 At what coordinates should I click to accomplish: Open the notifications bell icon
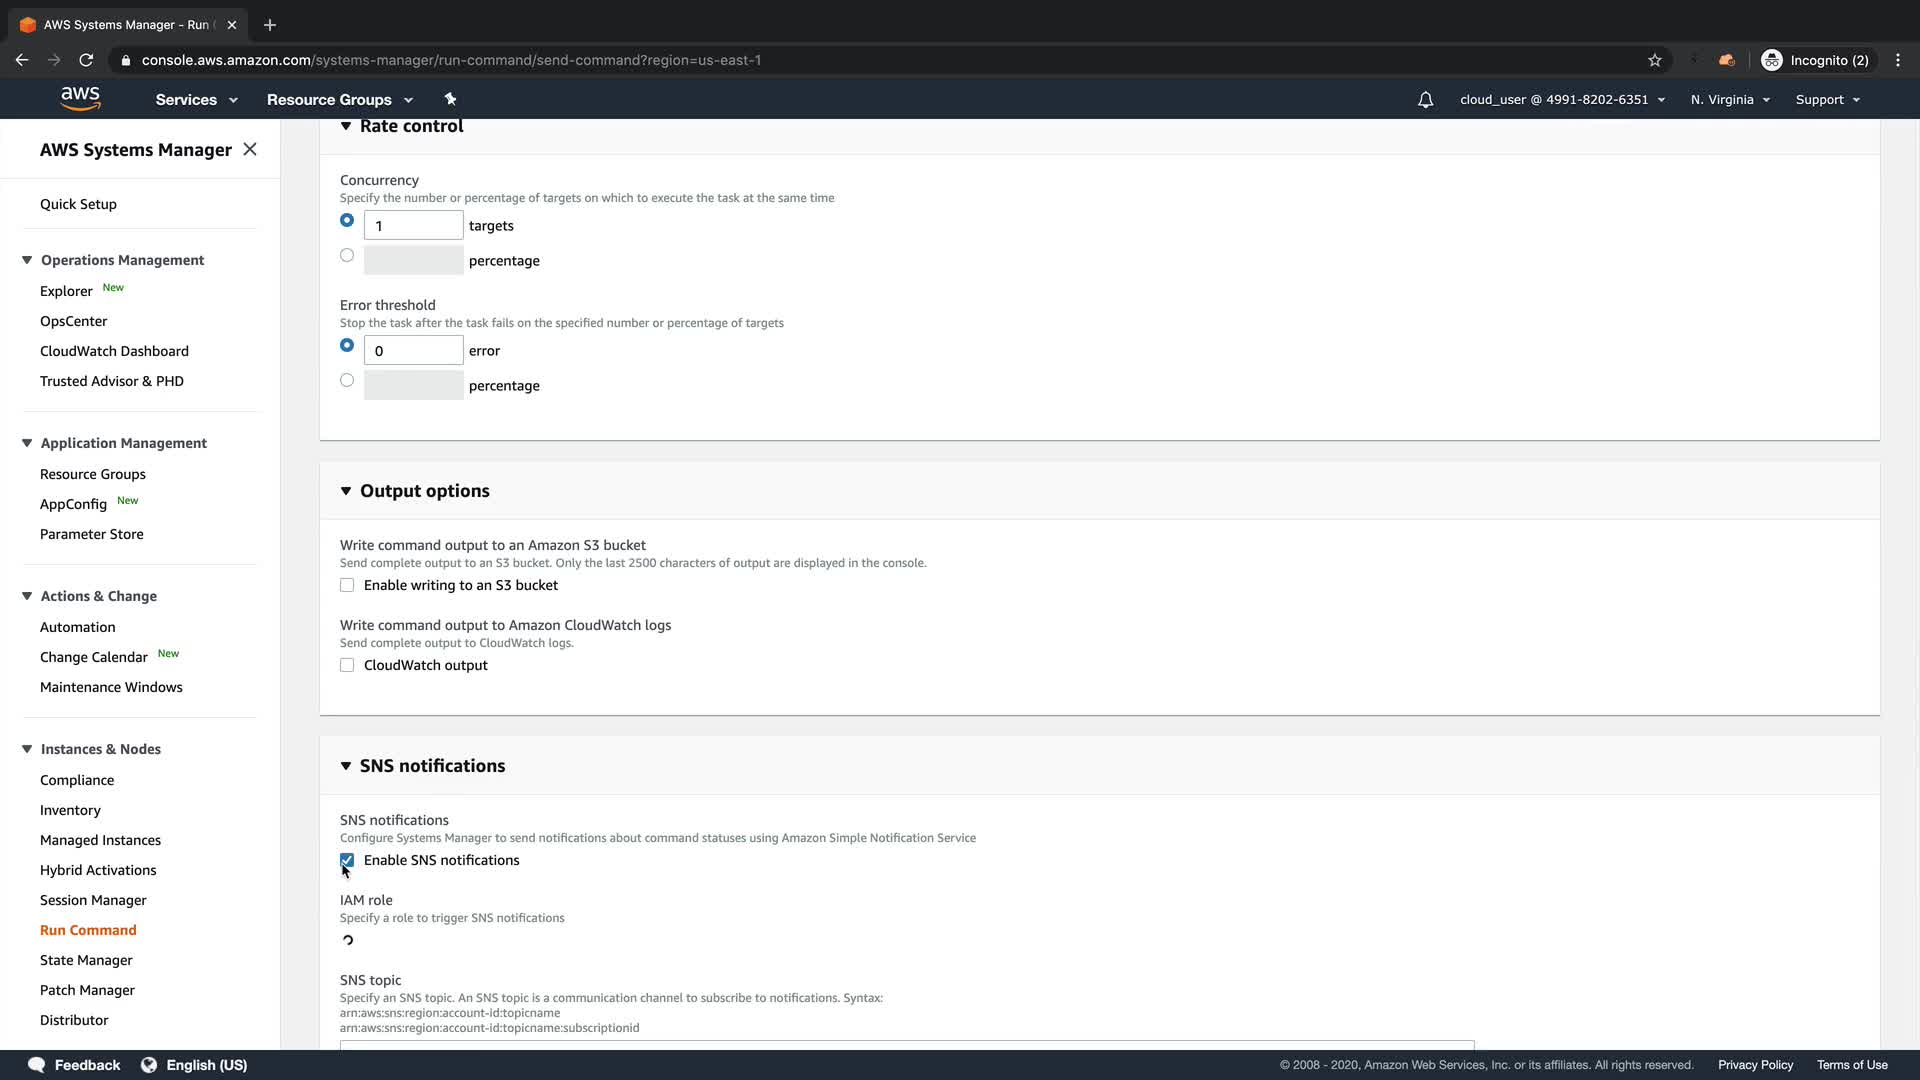[x=1425, y=100]
